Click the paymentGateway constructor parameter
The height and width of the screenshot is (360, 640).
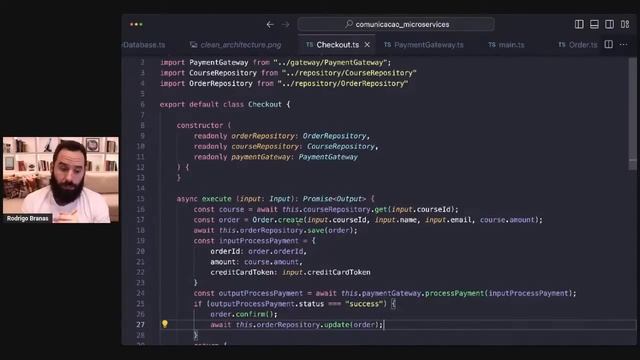pos(261,157)
